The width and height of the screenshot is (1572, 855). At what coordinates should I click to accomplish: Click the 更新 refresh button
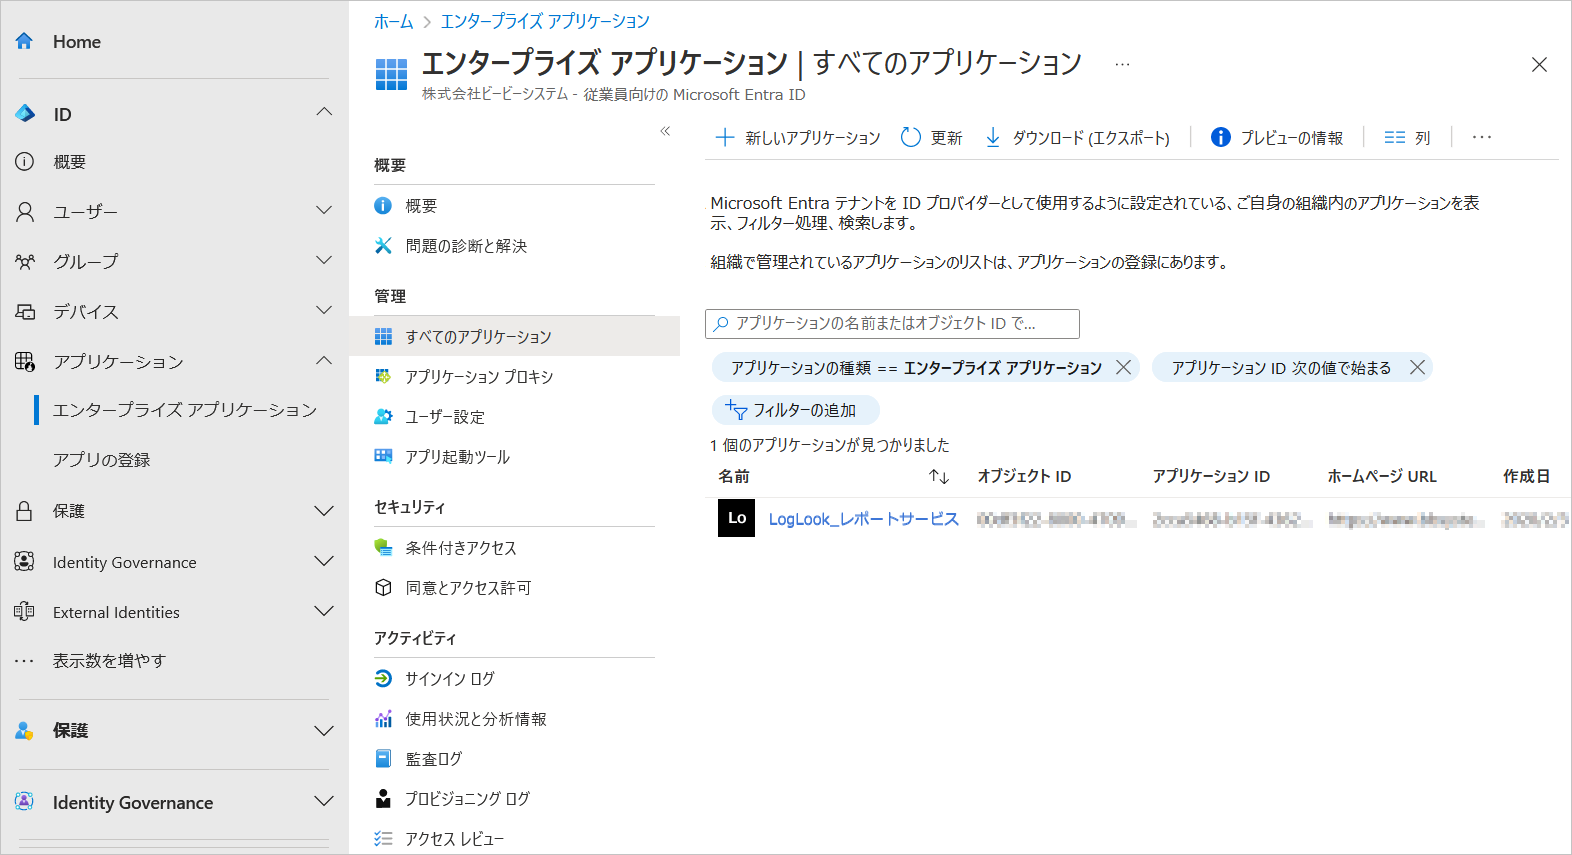(932, 138)
